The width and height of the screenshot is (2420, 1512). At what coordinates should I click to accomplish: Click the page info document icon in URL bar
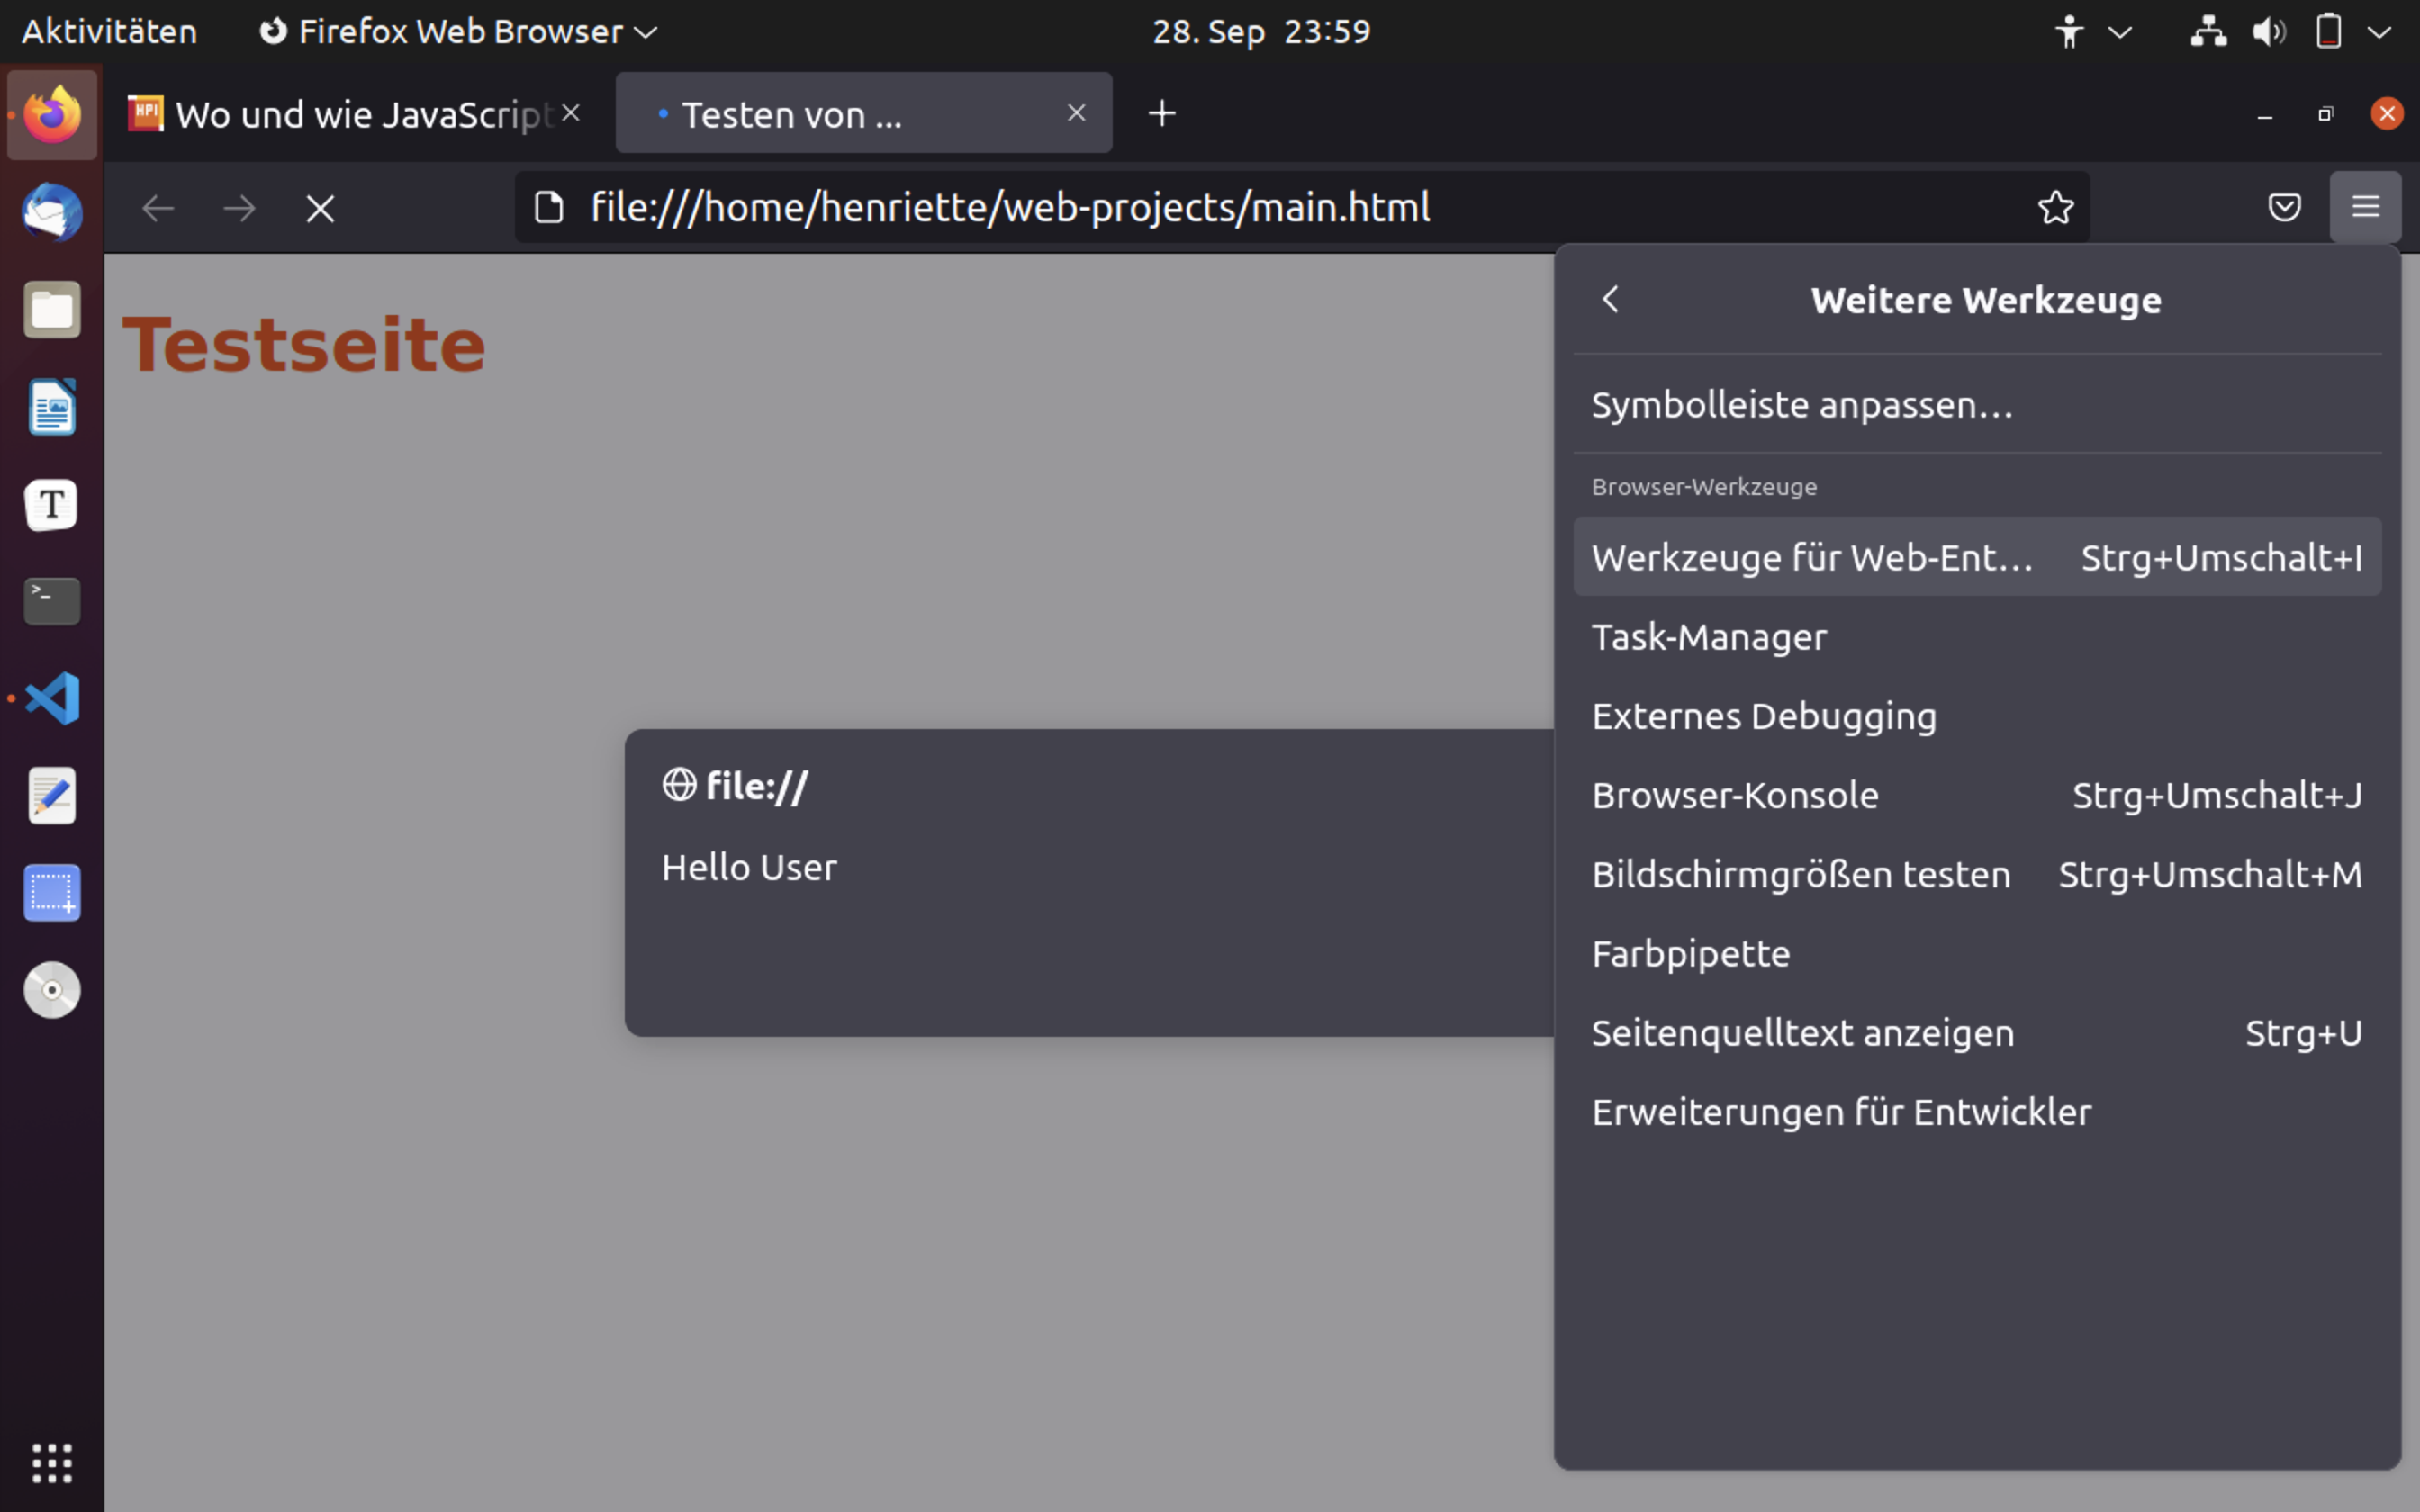click(x=549, y=207)
